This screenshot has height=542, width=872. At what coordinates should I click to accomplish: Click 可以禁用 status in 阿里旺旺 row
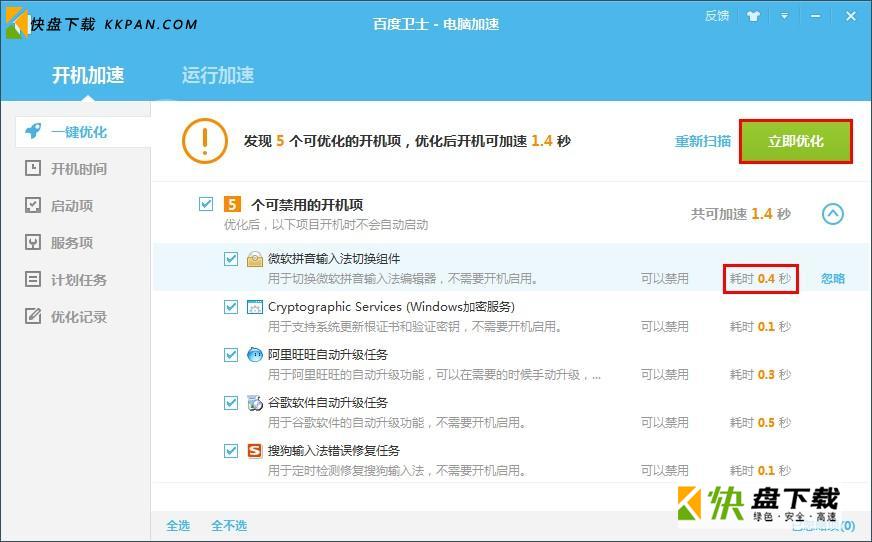[665, 375]
